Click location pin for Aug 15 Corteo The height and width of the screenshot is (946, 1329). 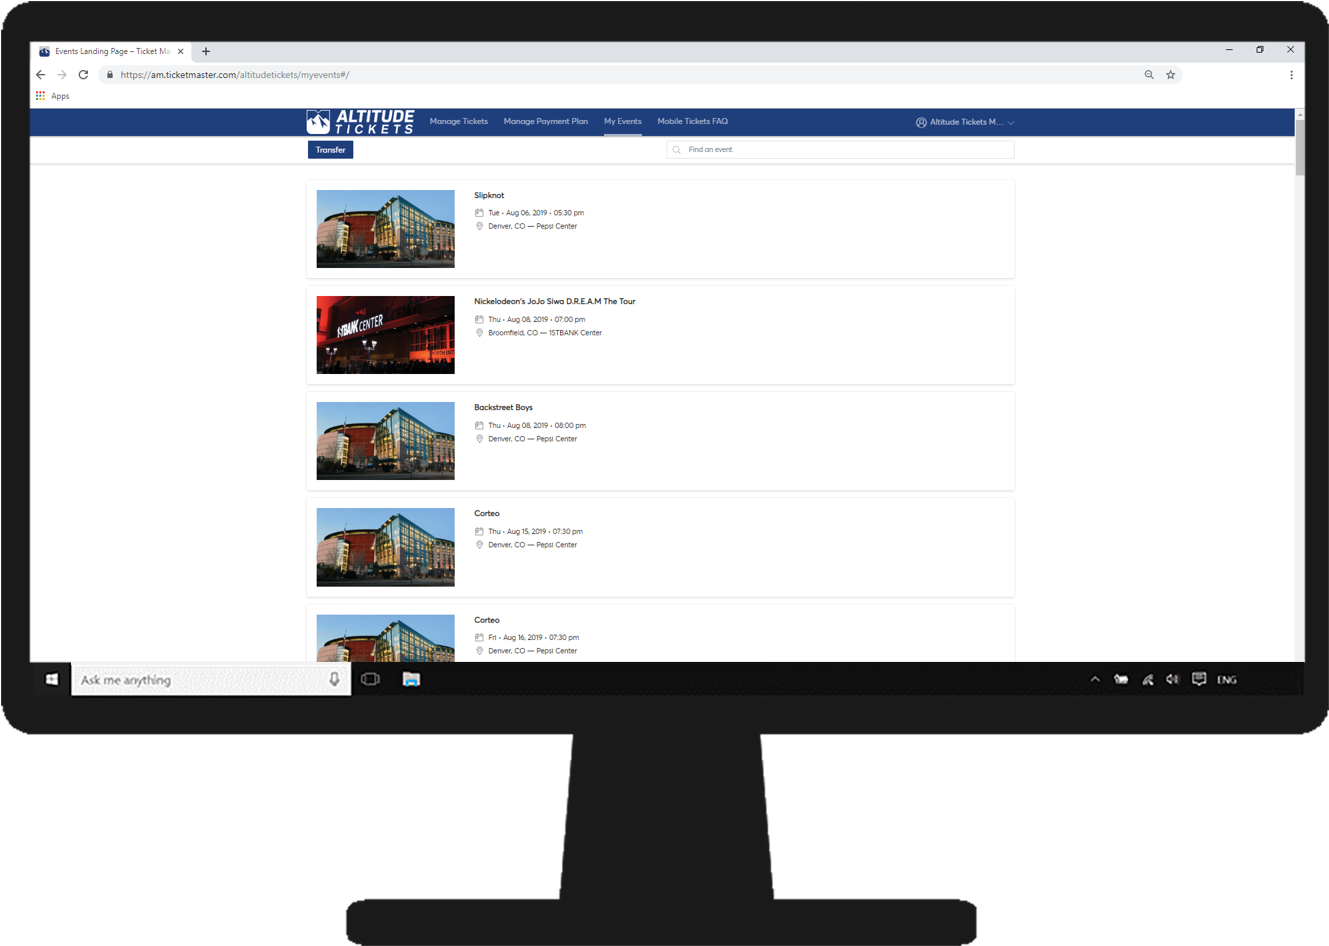click(x=479, y=545)
